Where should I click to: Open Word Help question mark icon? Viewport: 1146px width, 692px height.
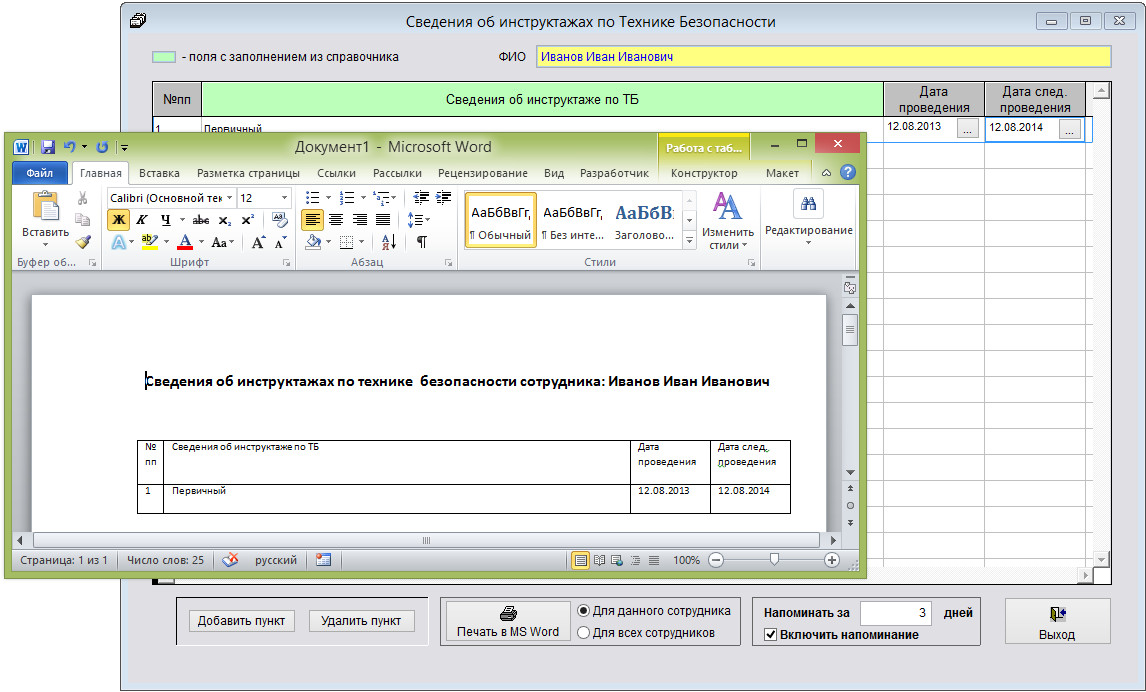coord(847,173)
